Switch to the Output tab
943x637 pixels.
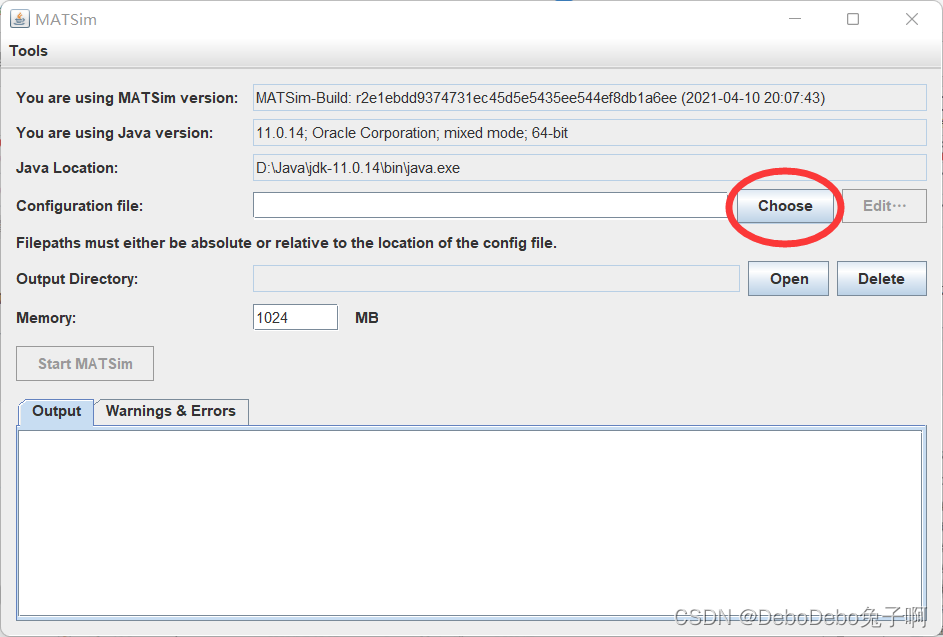click(x=57, y=411)
